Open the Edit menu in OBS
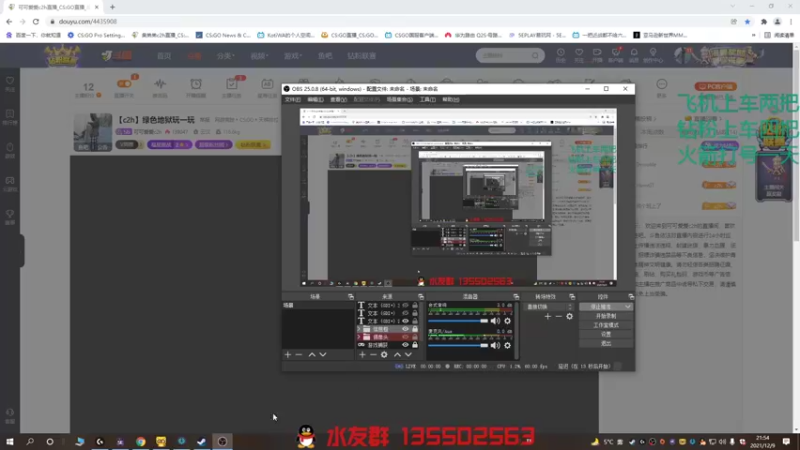The image size is (800, 450). [x=315, y=99]
